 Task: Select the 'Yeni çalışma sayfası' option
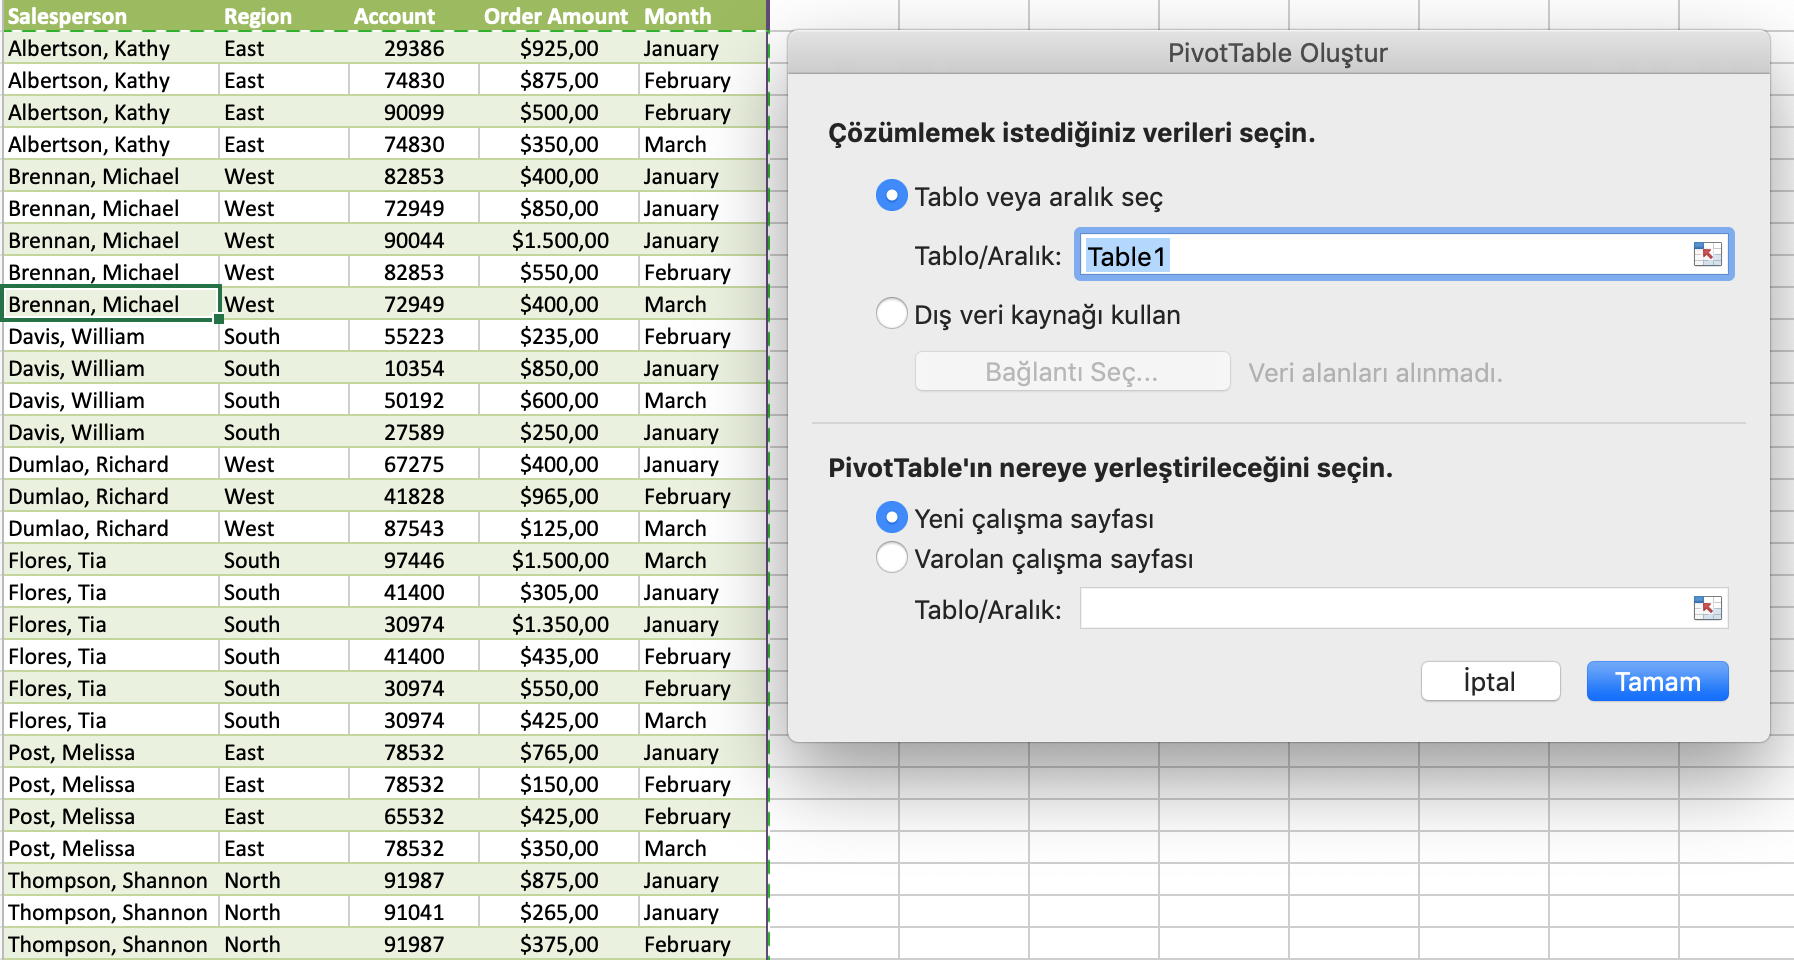891,517
